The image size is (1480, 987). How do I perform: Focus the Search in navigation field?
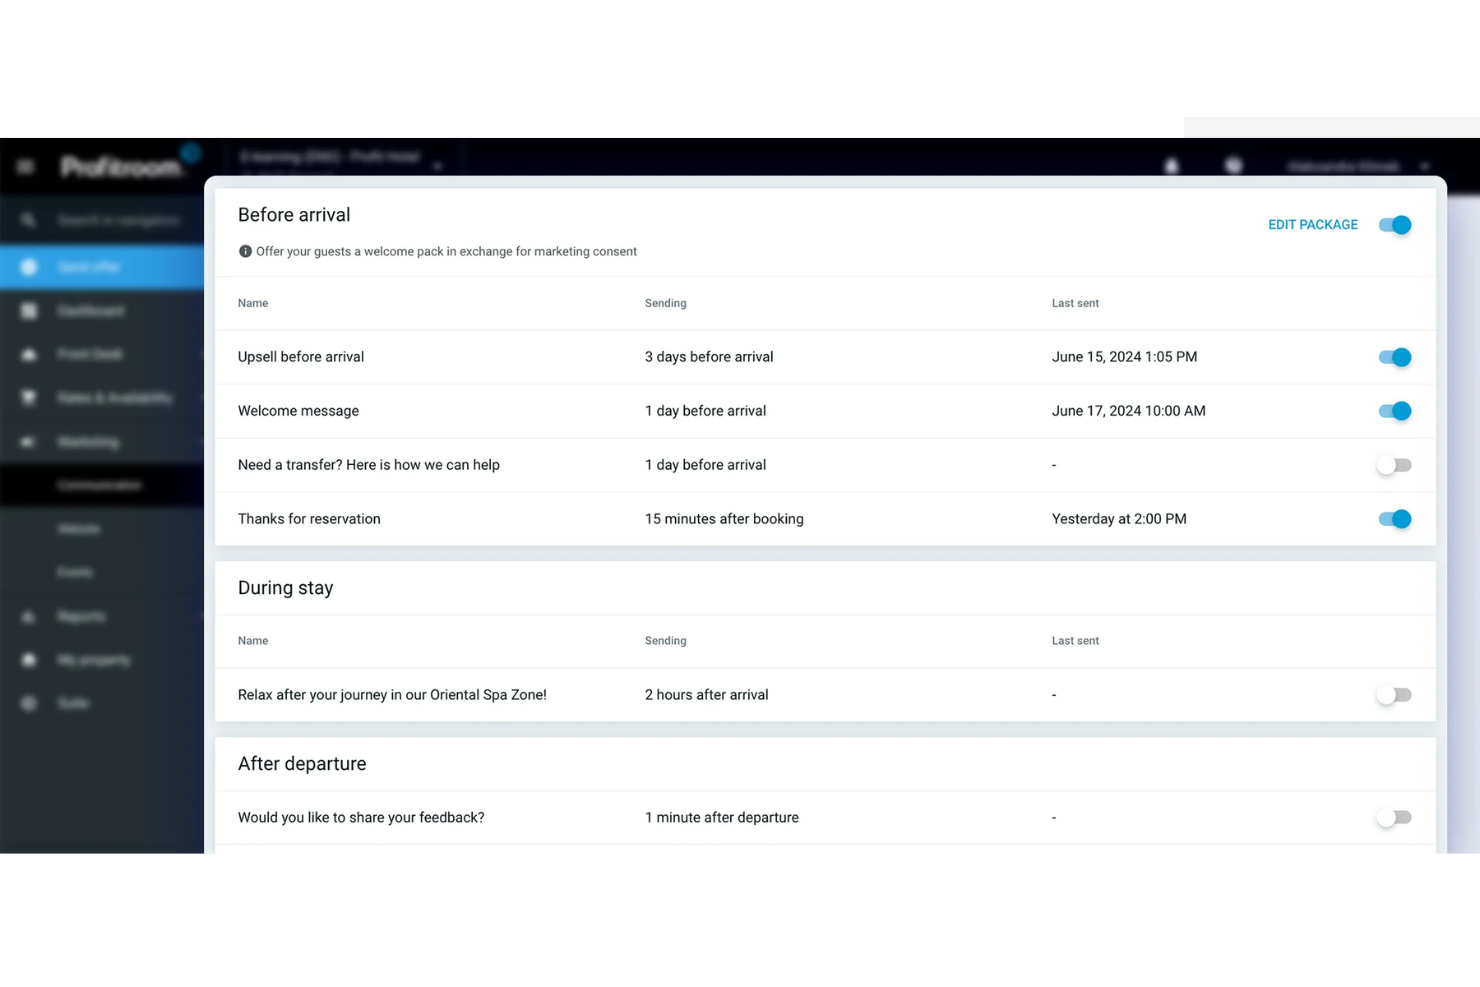click(x=118, y=220)
